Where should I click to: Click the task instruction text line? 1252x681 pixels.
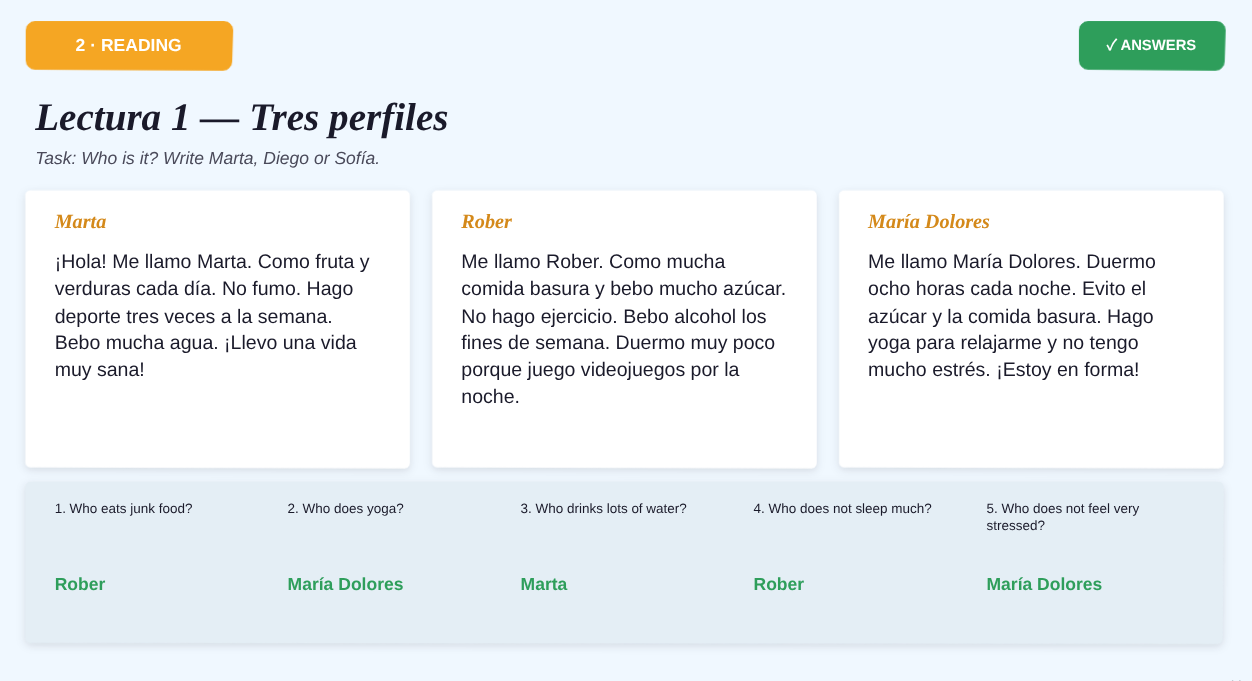(207, 158)
